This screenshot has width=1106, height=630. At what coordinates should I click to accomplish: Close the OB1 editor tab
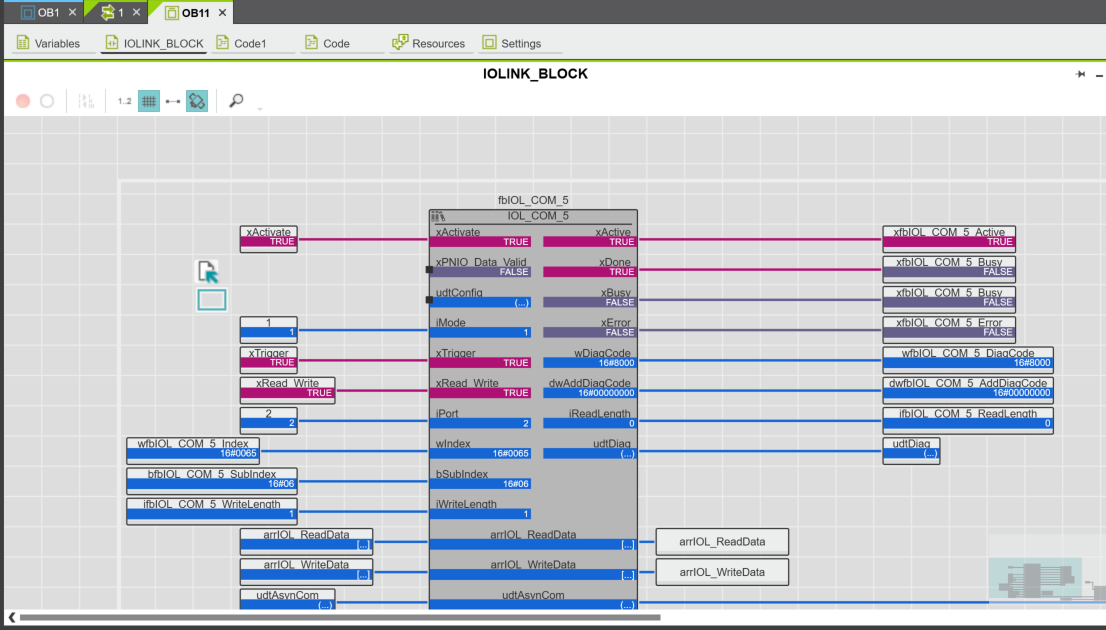[x=72, y=13]
